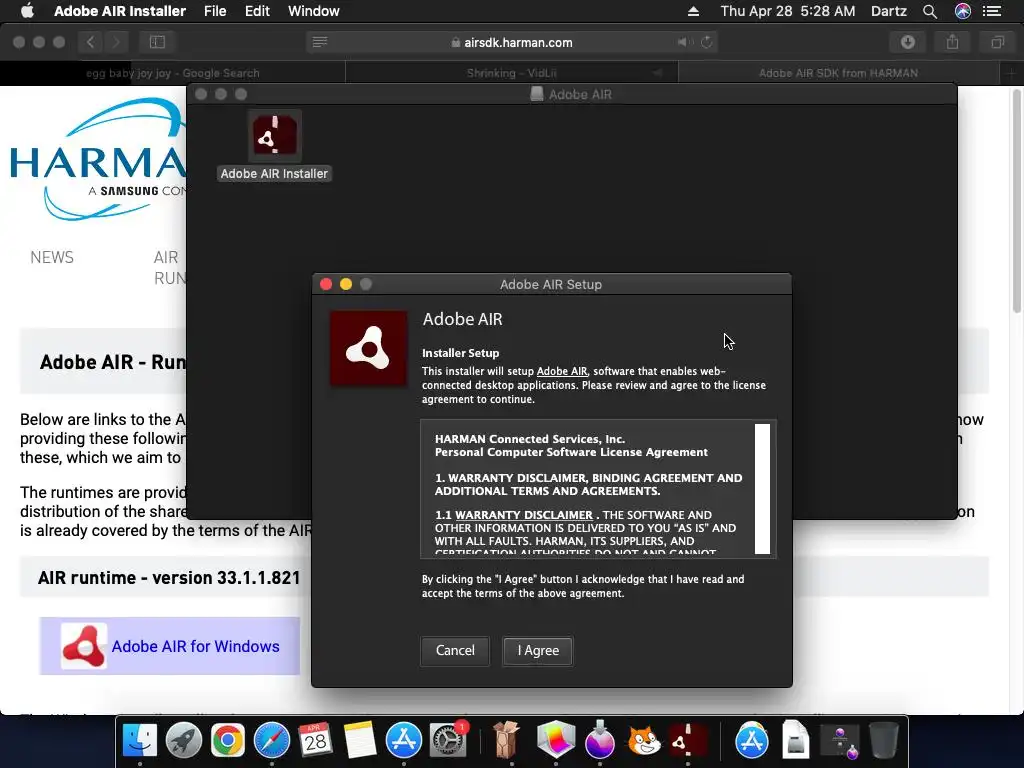Click the NEWS link on HARMAN page

[52, 257]
